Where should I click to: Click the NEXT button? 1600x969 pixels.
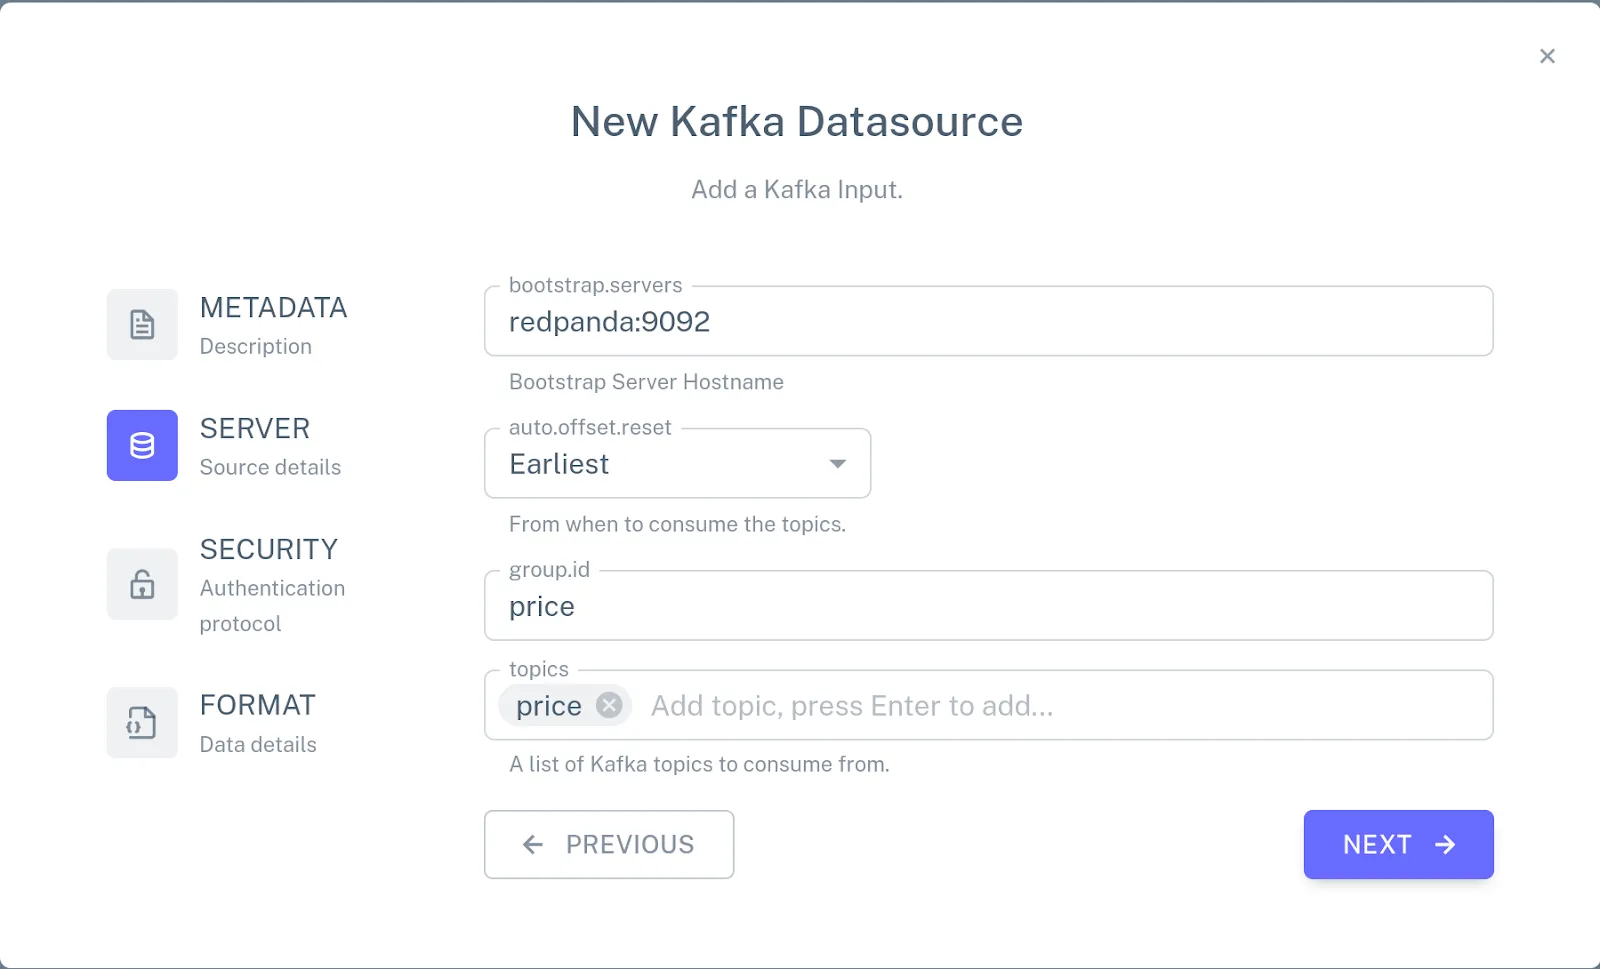pos(1397,845)
